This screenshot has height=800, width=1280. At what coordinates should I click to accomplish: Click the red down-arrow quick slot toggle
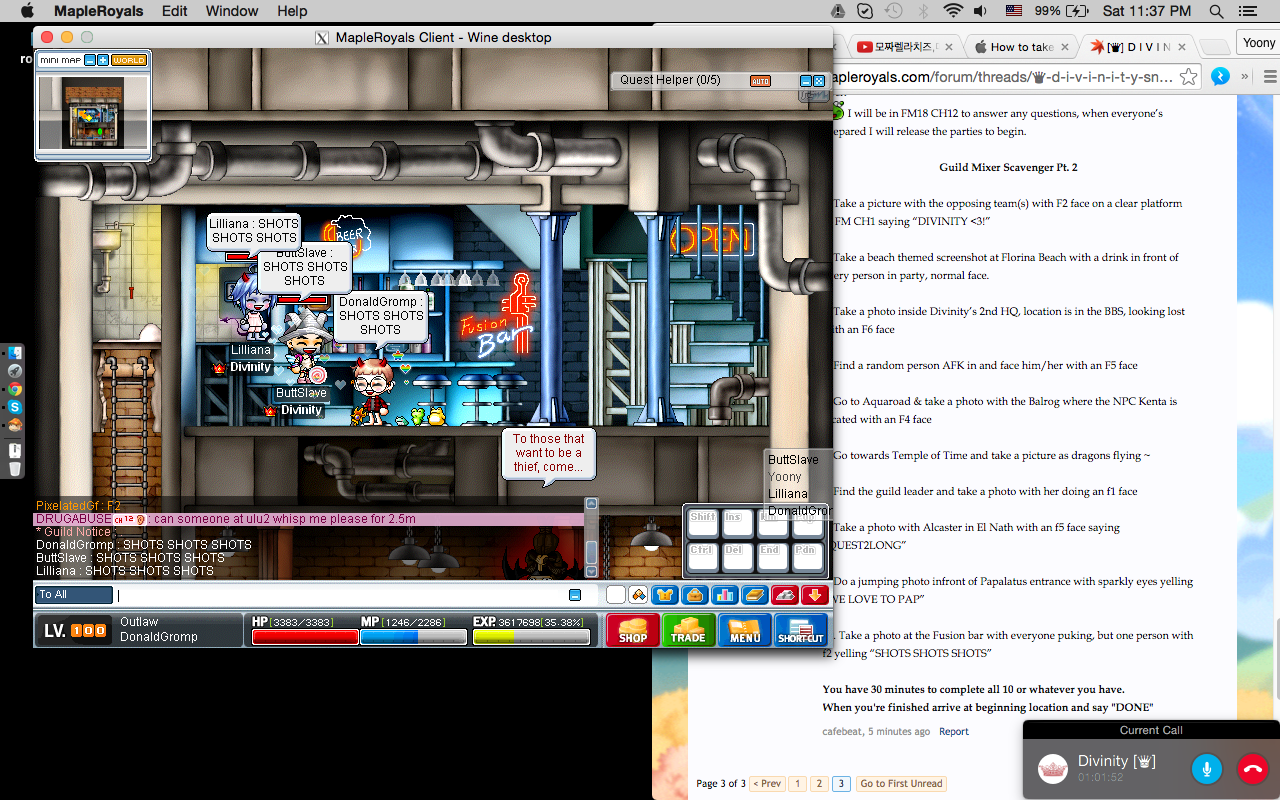[x=814, y=595]
